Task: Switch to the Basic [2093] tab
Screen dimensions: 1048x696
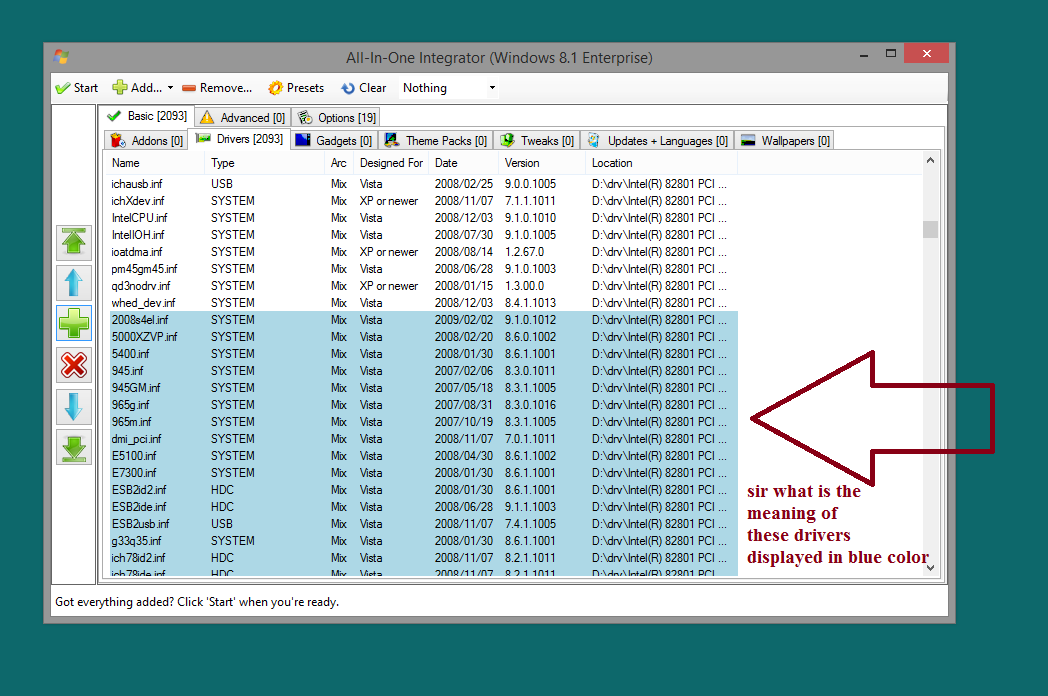Action: (147, 116)
